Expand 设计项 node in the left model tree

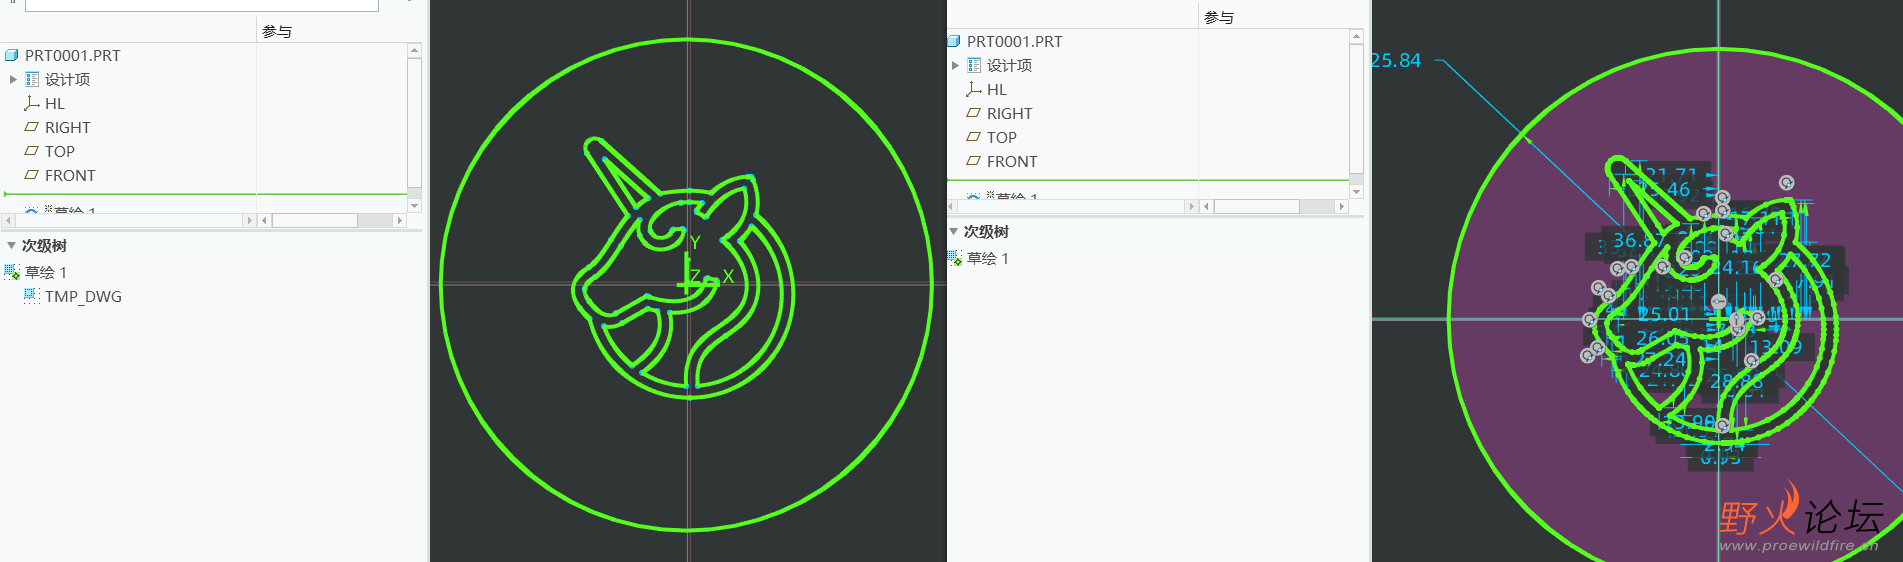pyautogui.click(x=13, y=80)
